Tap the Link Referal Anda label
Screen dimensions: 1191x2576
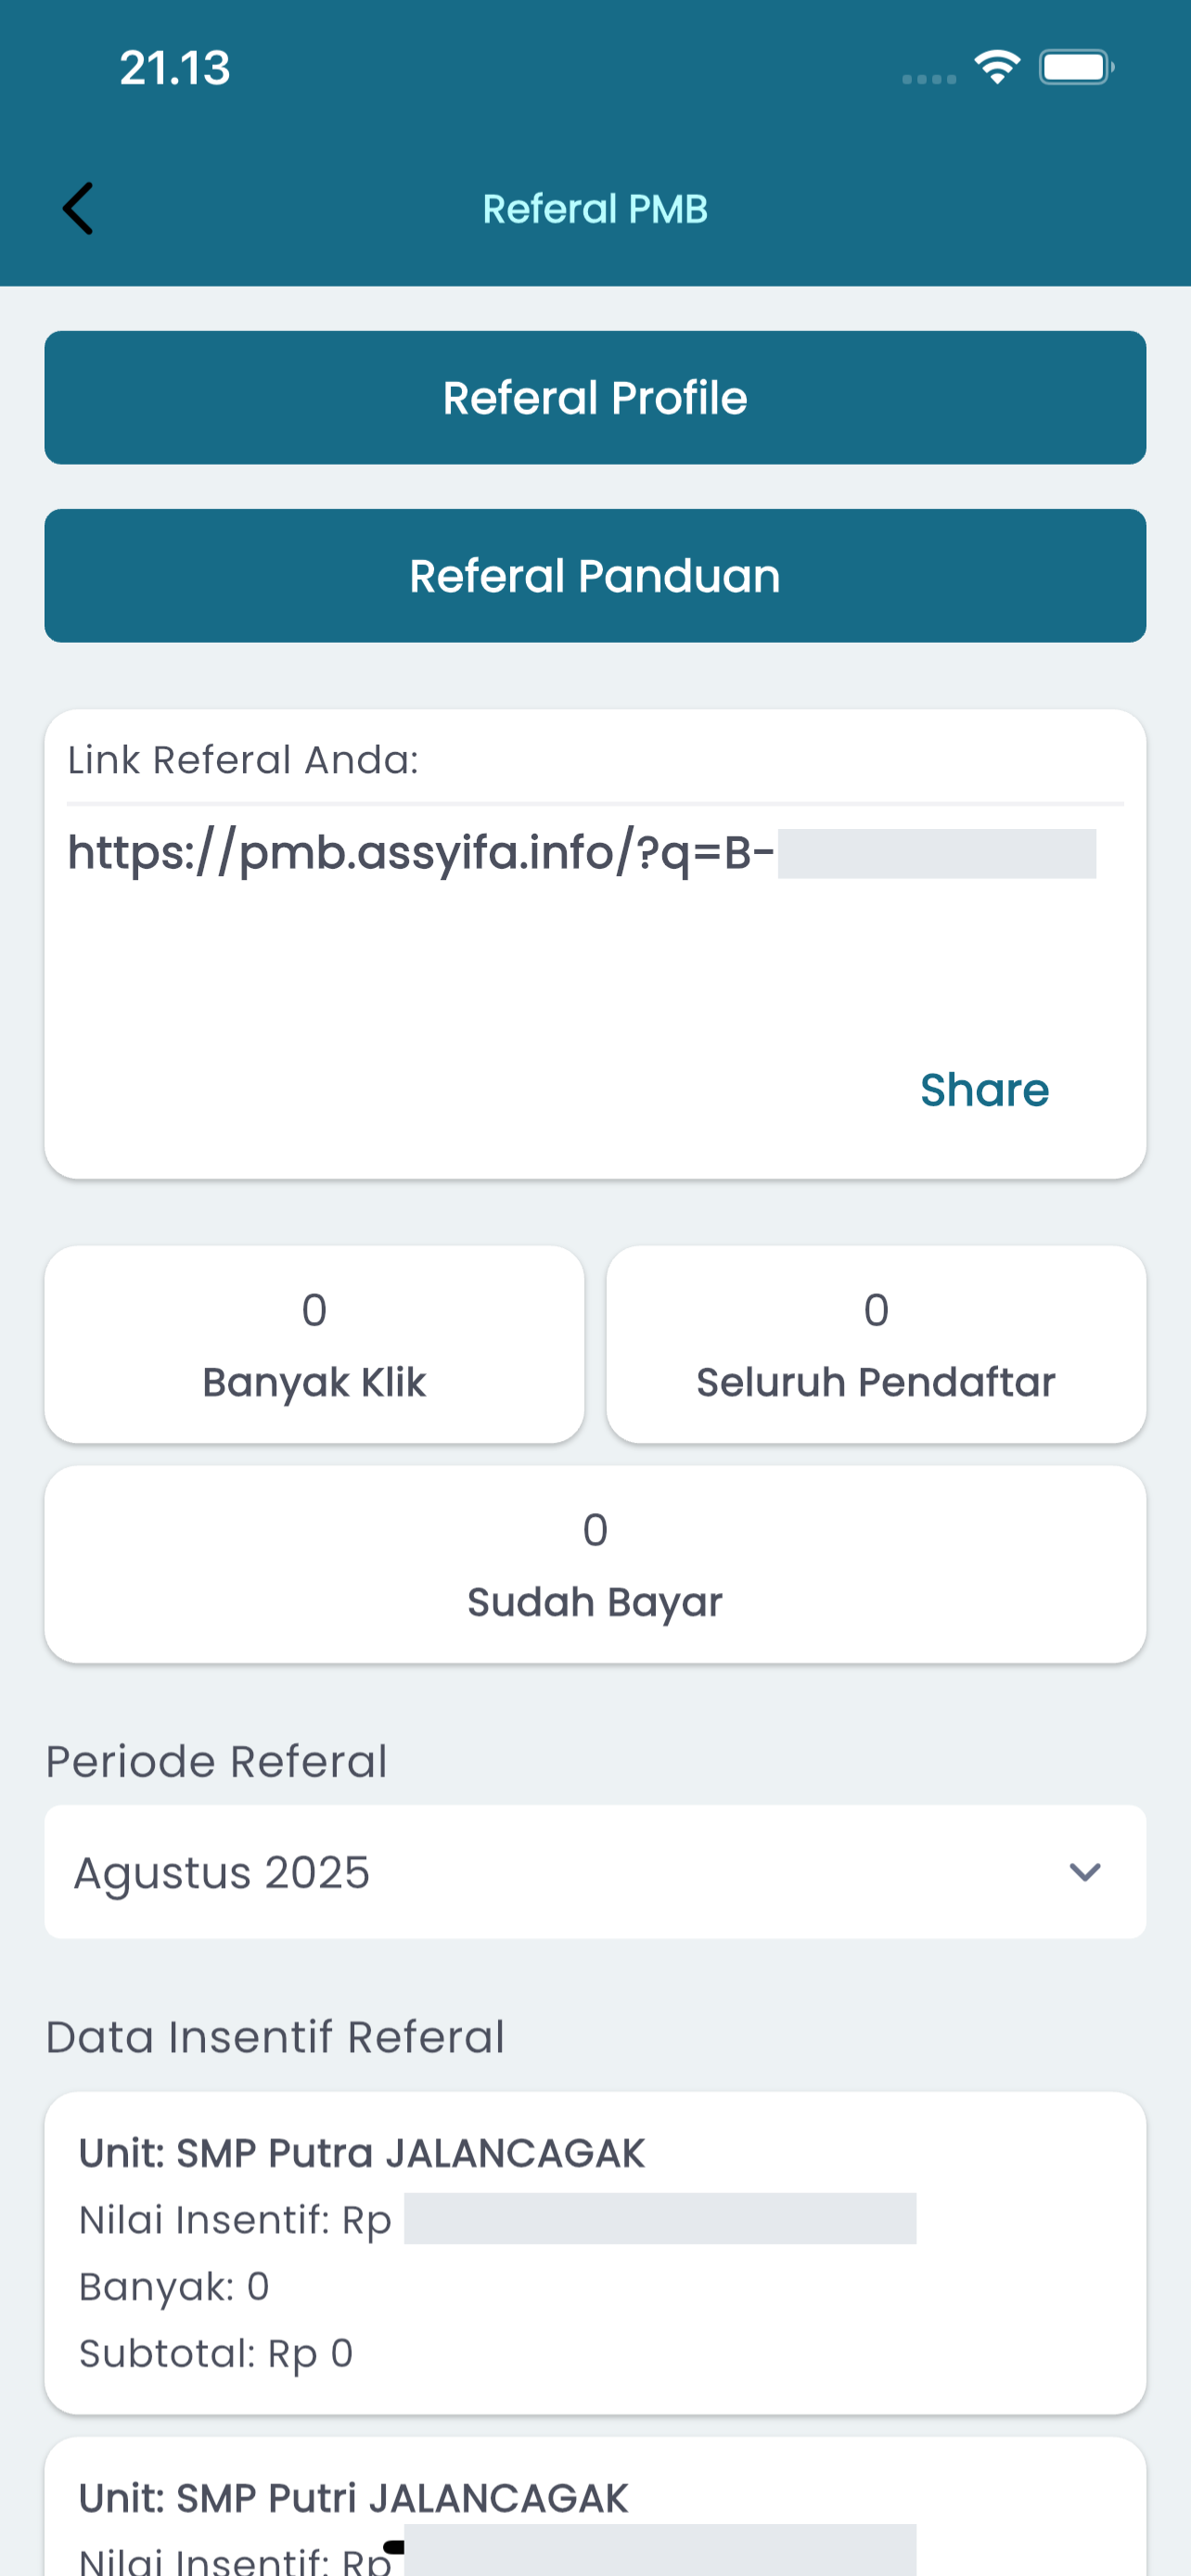click(x=243, y=760)
